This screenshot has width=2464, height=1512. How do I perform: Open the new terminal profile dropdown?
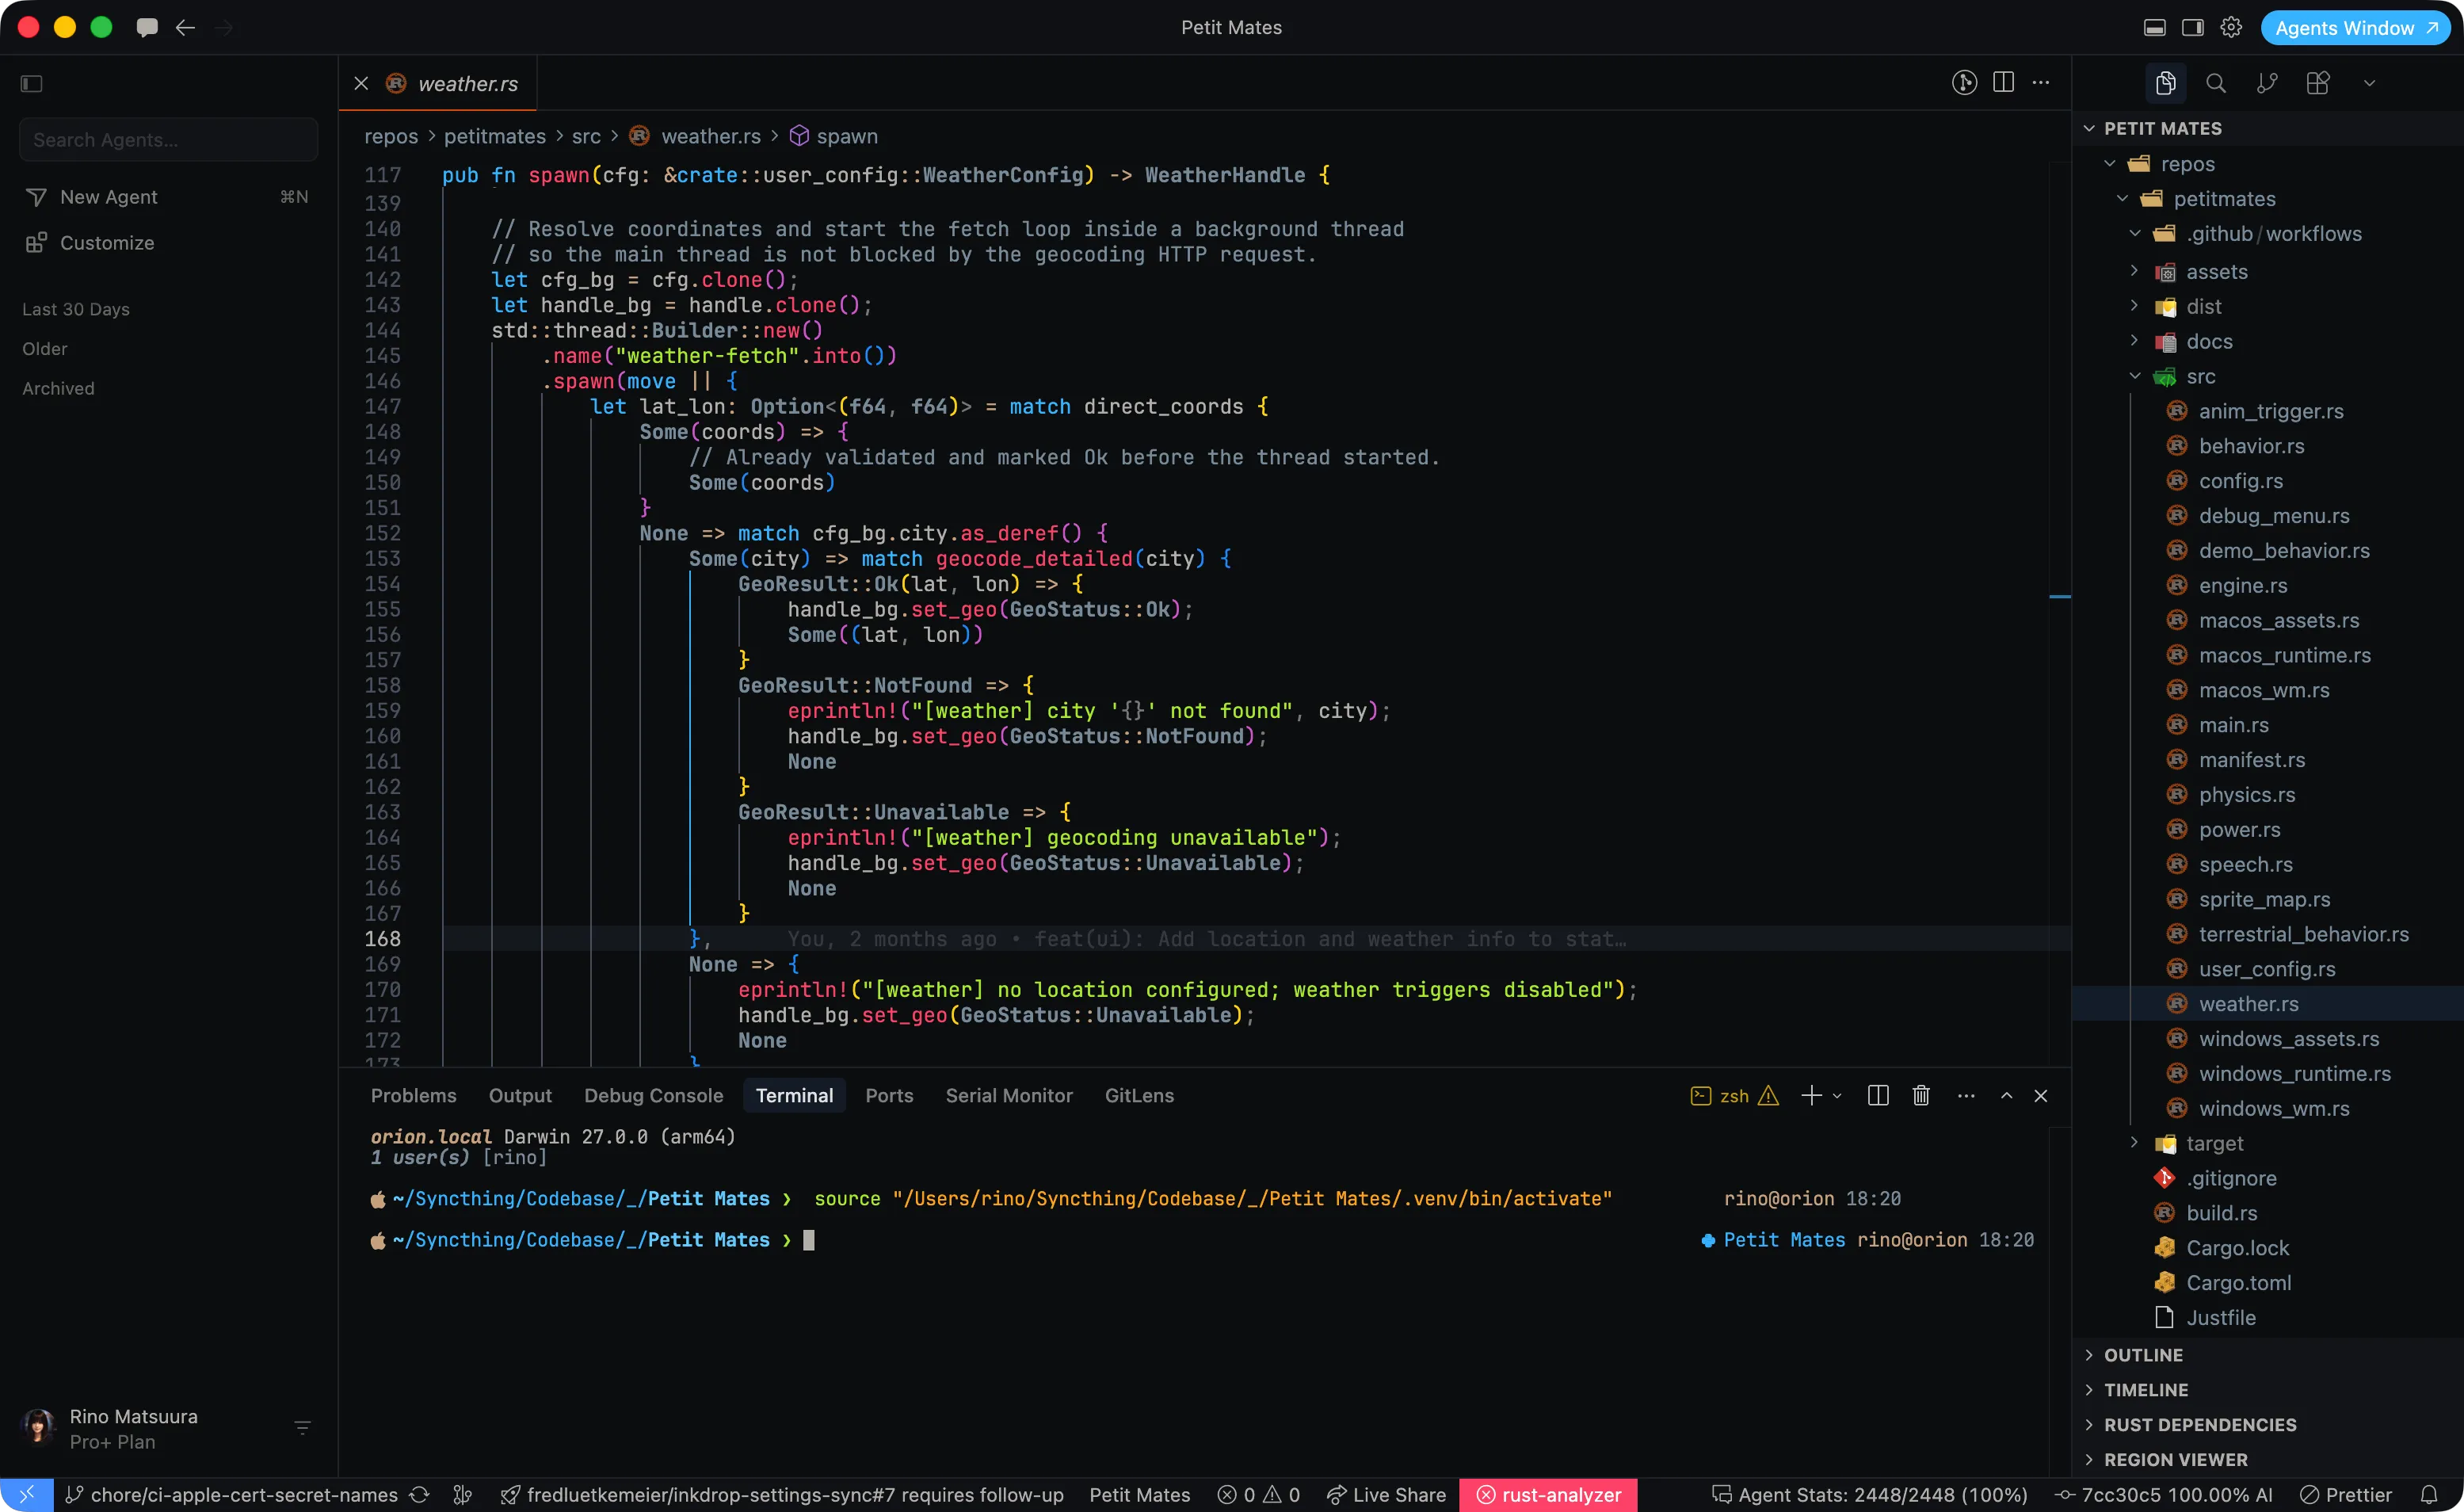[1837, 1095]
